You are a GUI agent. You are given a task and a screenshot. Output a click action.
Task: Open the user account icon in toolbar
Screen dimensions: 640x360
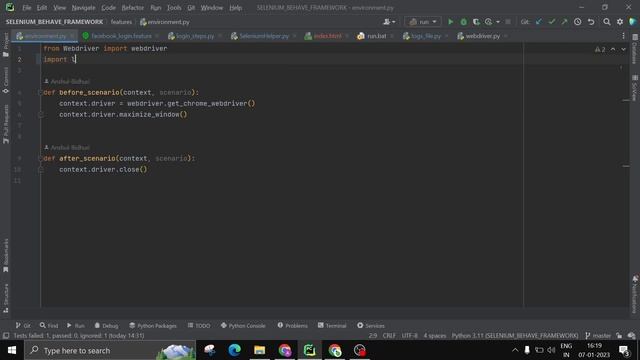389,22
